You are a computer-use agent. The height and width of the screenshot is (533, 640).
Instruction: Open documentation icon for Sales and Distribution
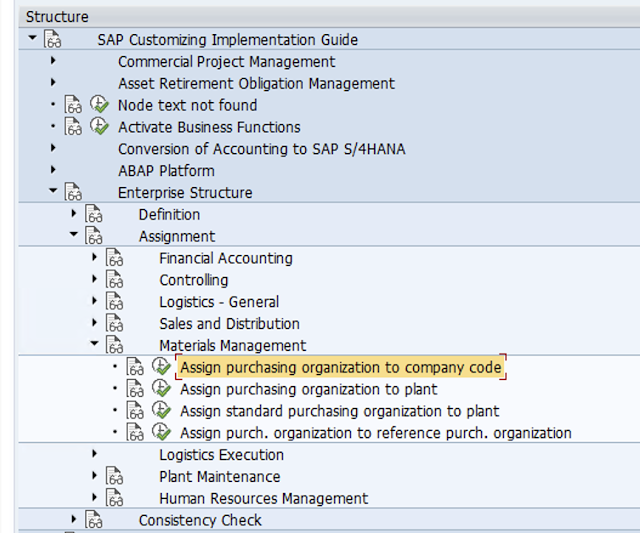coord(115,323)
